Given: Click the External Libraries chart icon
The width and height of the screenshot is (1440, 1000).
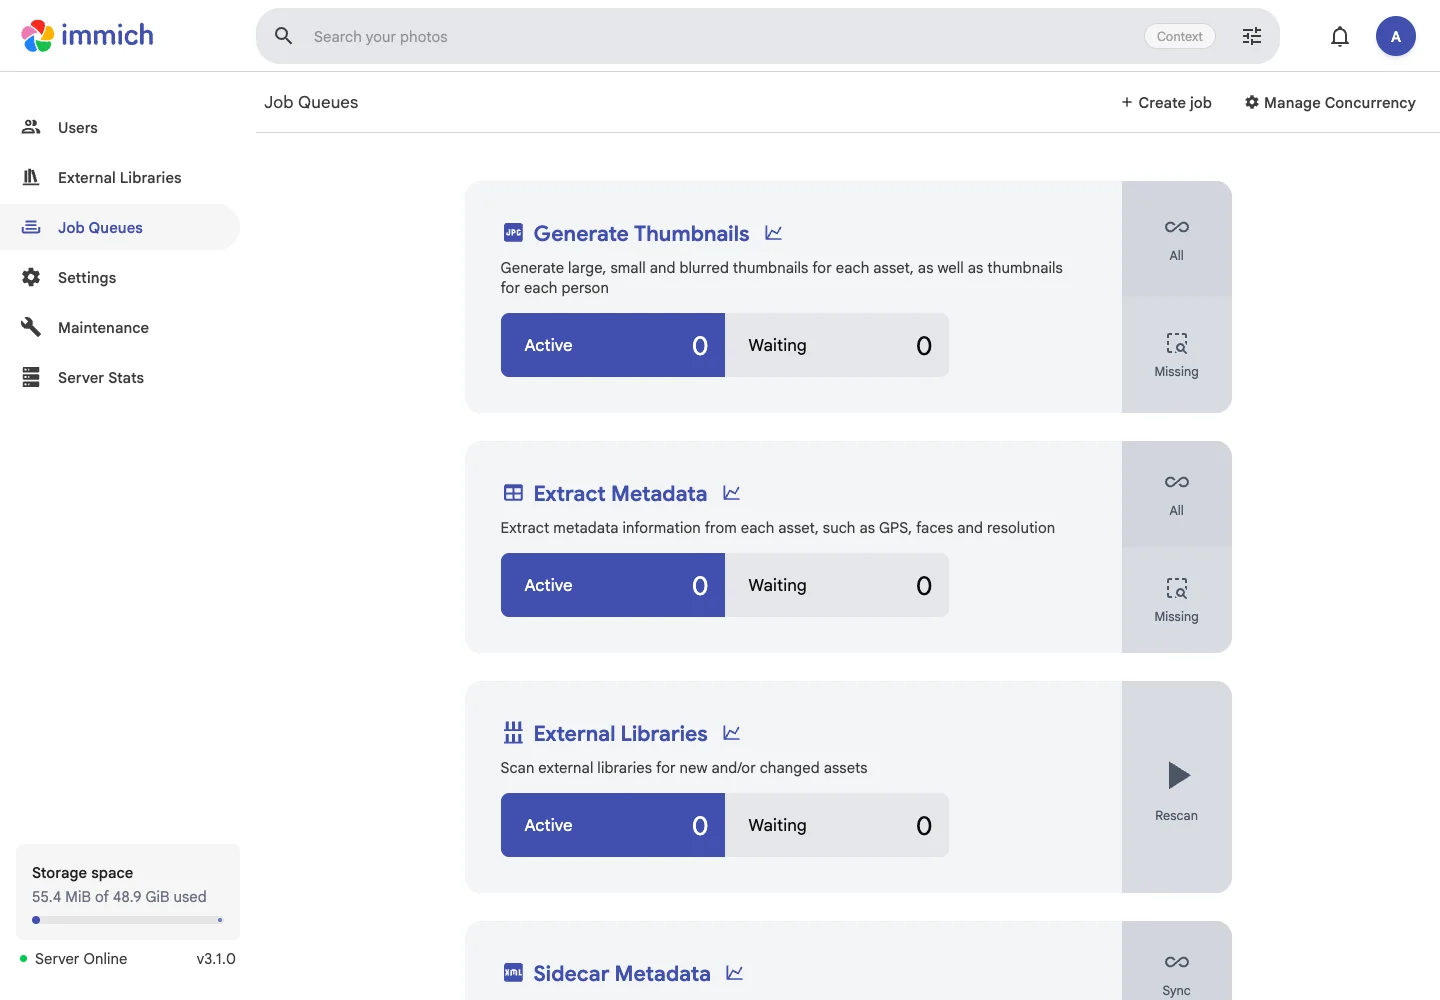Looking at the screenshot, I should pyautogui.click(x=732, y=733).
